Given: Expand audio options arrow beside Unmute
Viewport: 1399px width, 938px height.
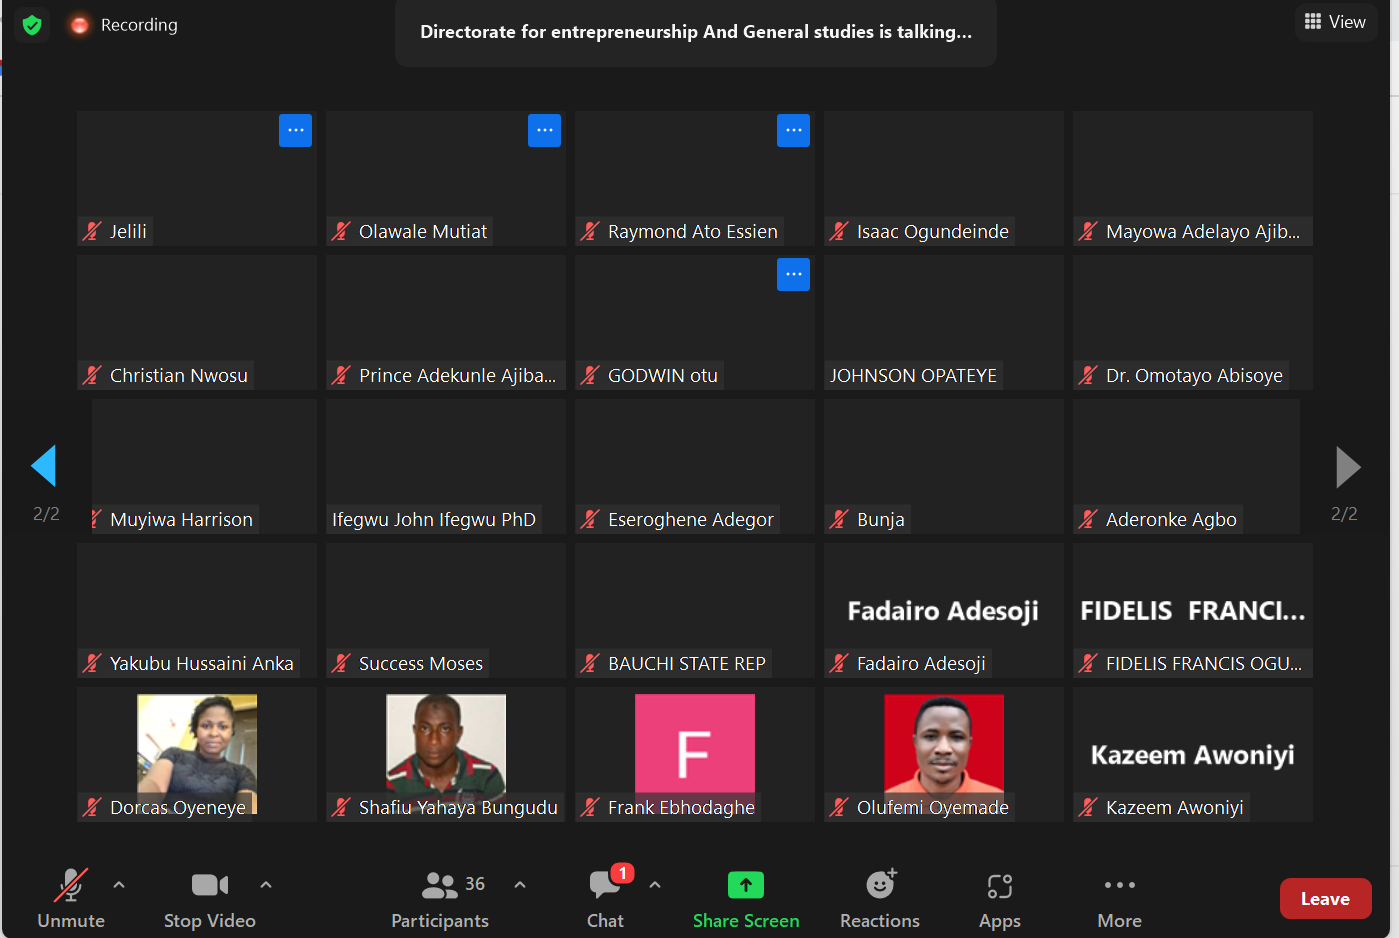Looking at the screenshot, I should pos(119,885).
